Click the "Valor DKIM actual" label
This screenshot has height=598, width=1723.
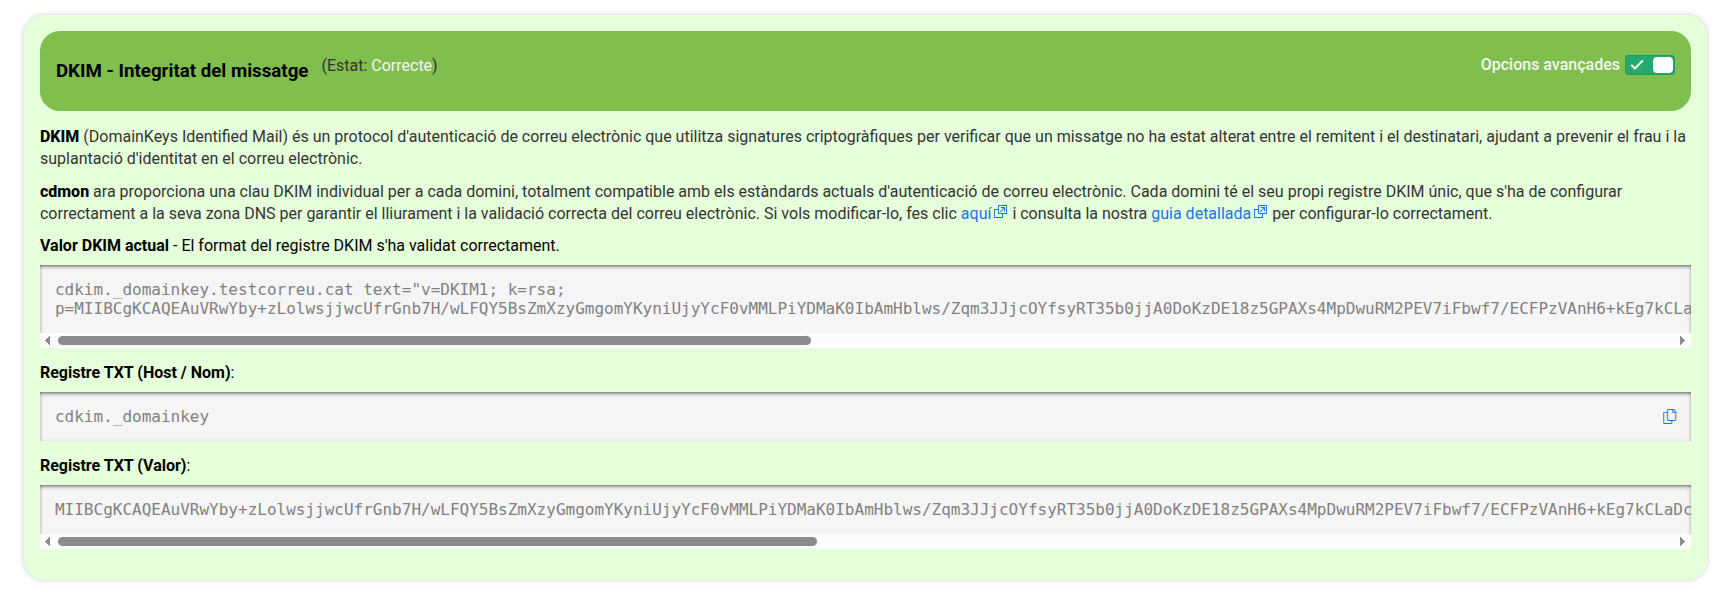pos(104,246)
